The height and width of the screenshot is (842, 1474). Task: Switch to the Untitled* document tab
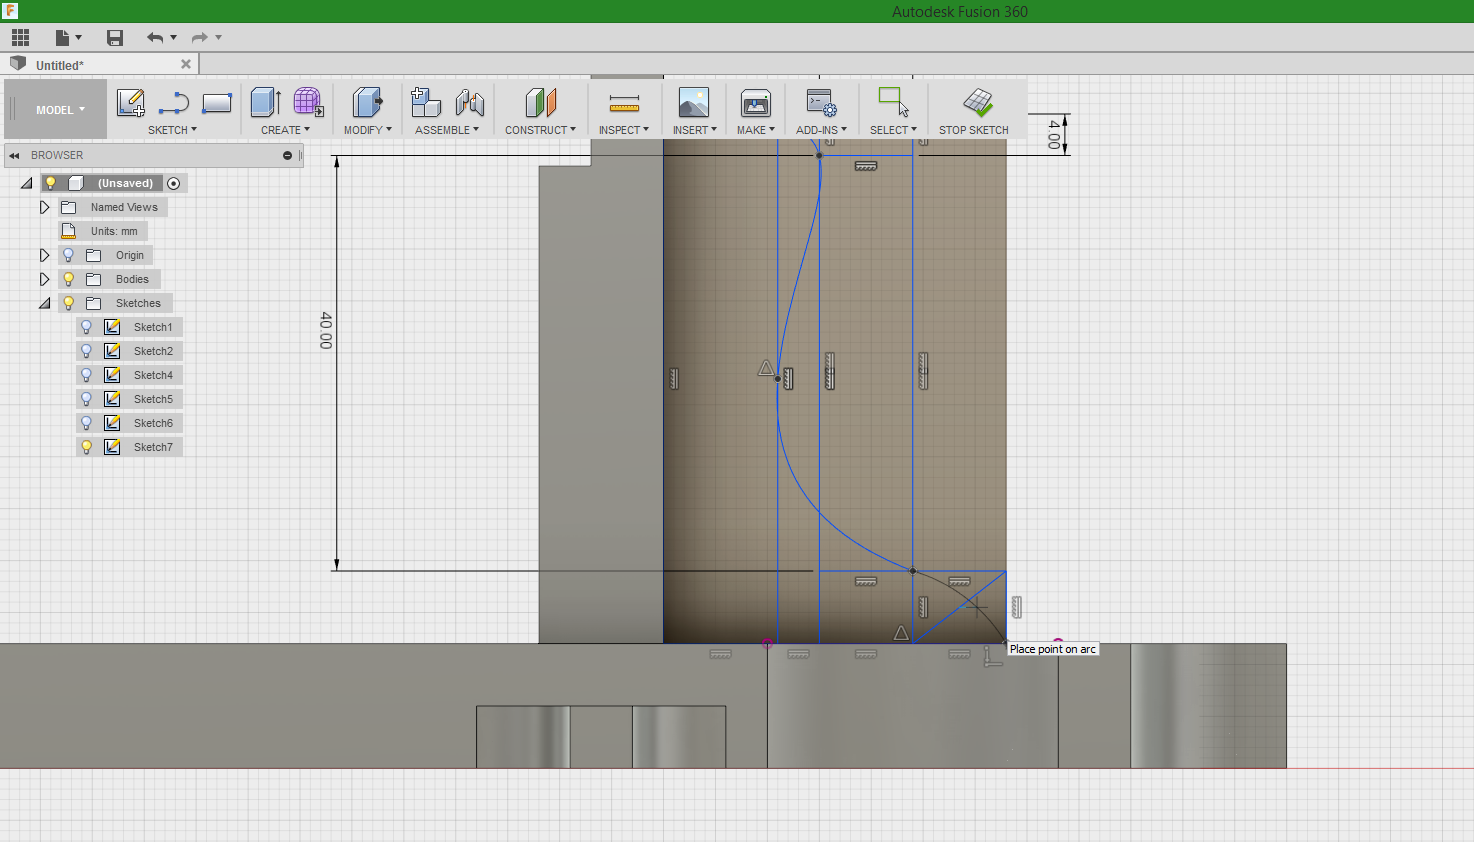coord(60,65)
